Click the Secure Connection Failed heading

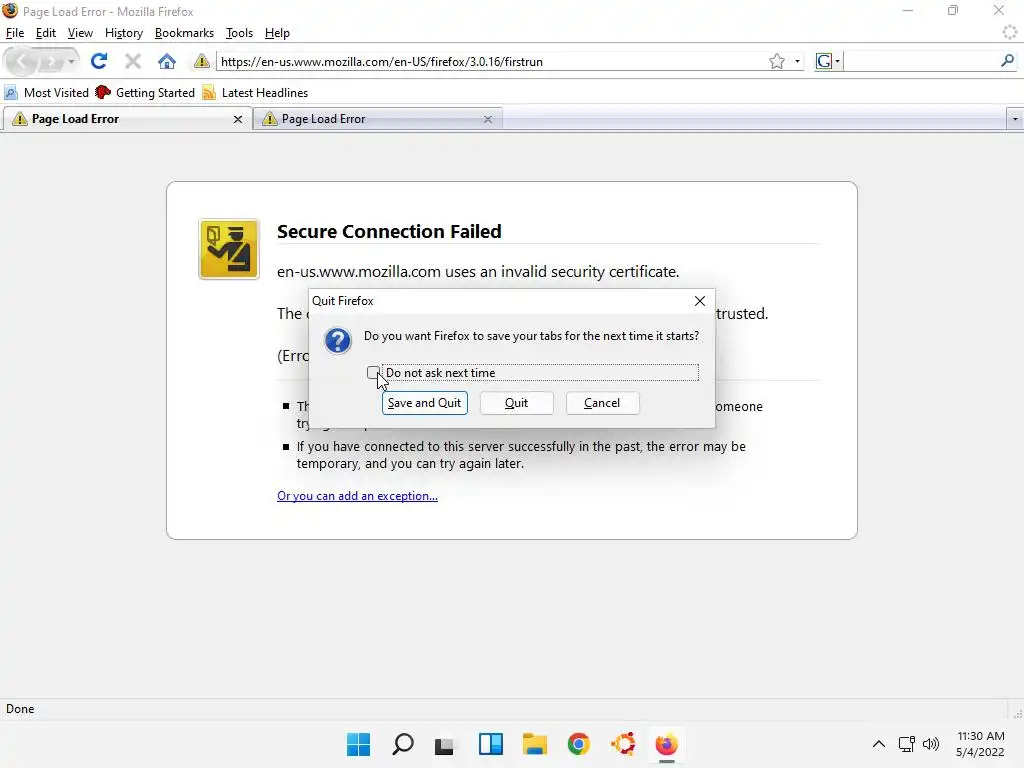(389, 231)
